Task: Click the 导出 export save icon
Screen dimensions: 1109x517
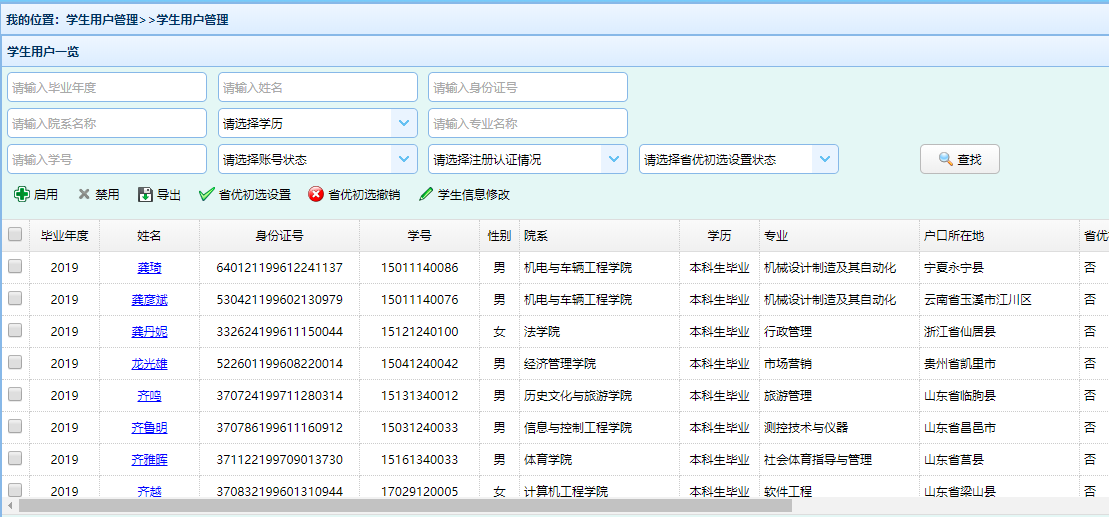Action: pyautogui.click(x=145, y=195)
